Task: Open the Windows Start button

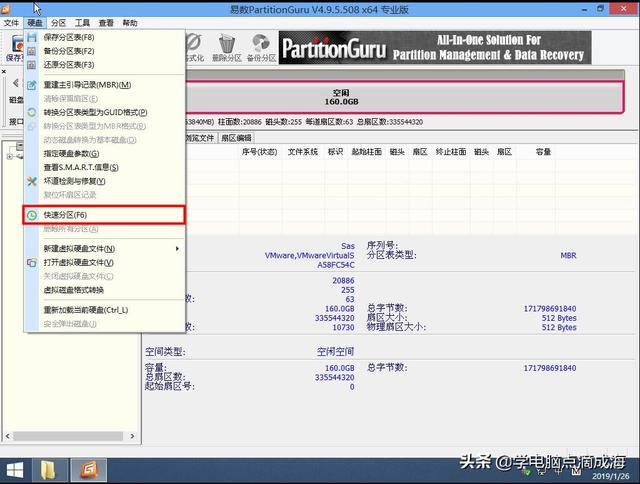Action: point(15,471)
